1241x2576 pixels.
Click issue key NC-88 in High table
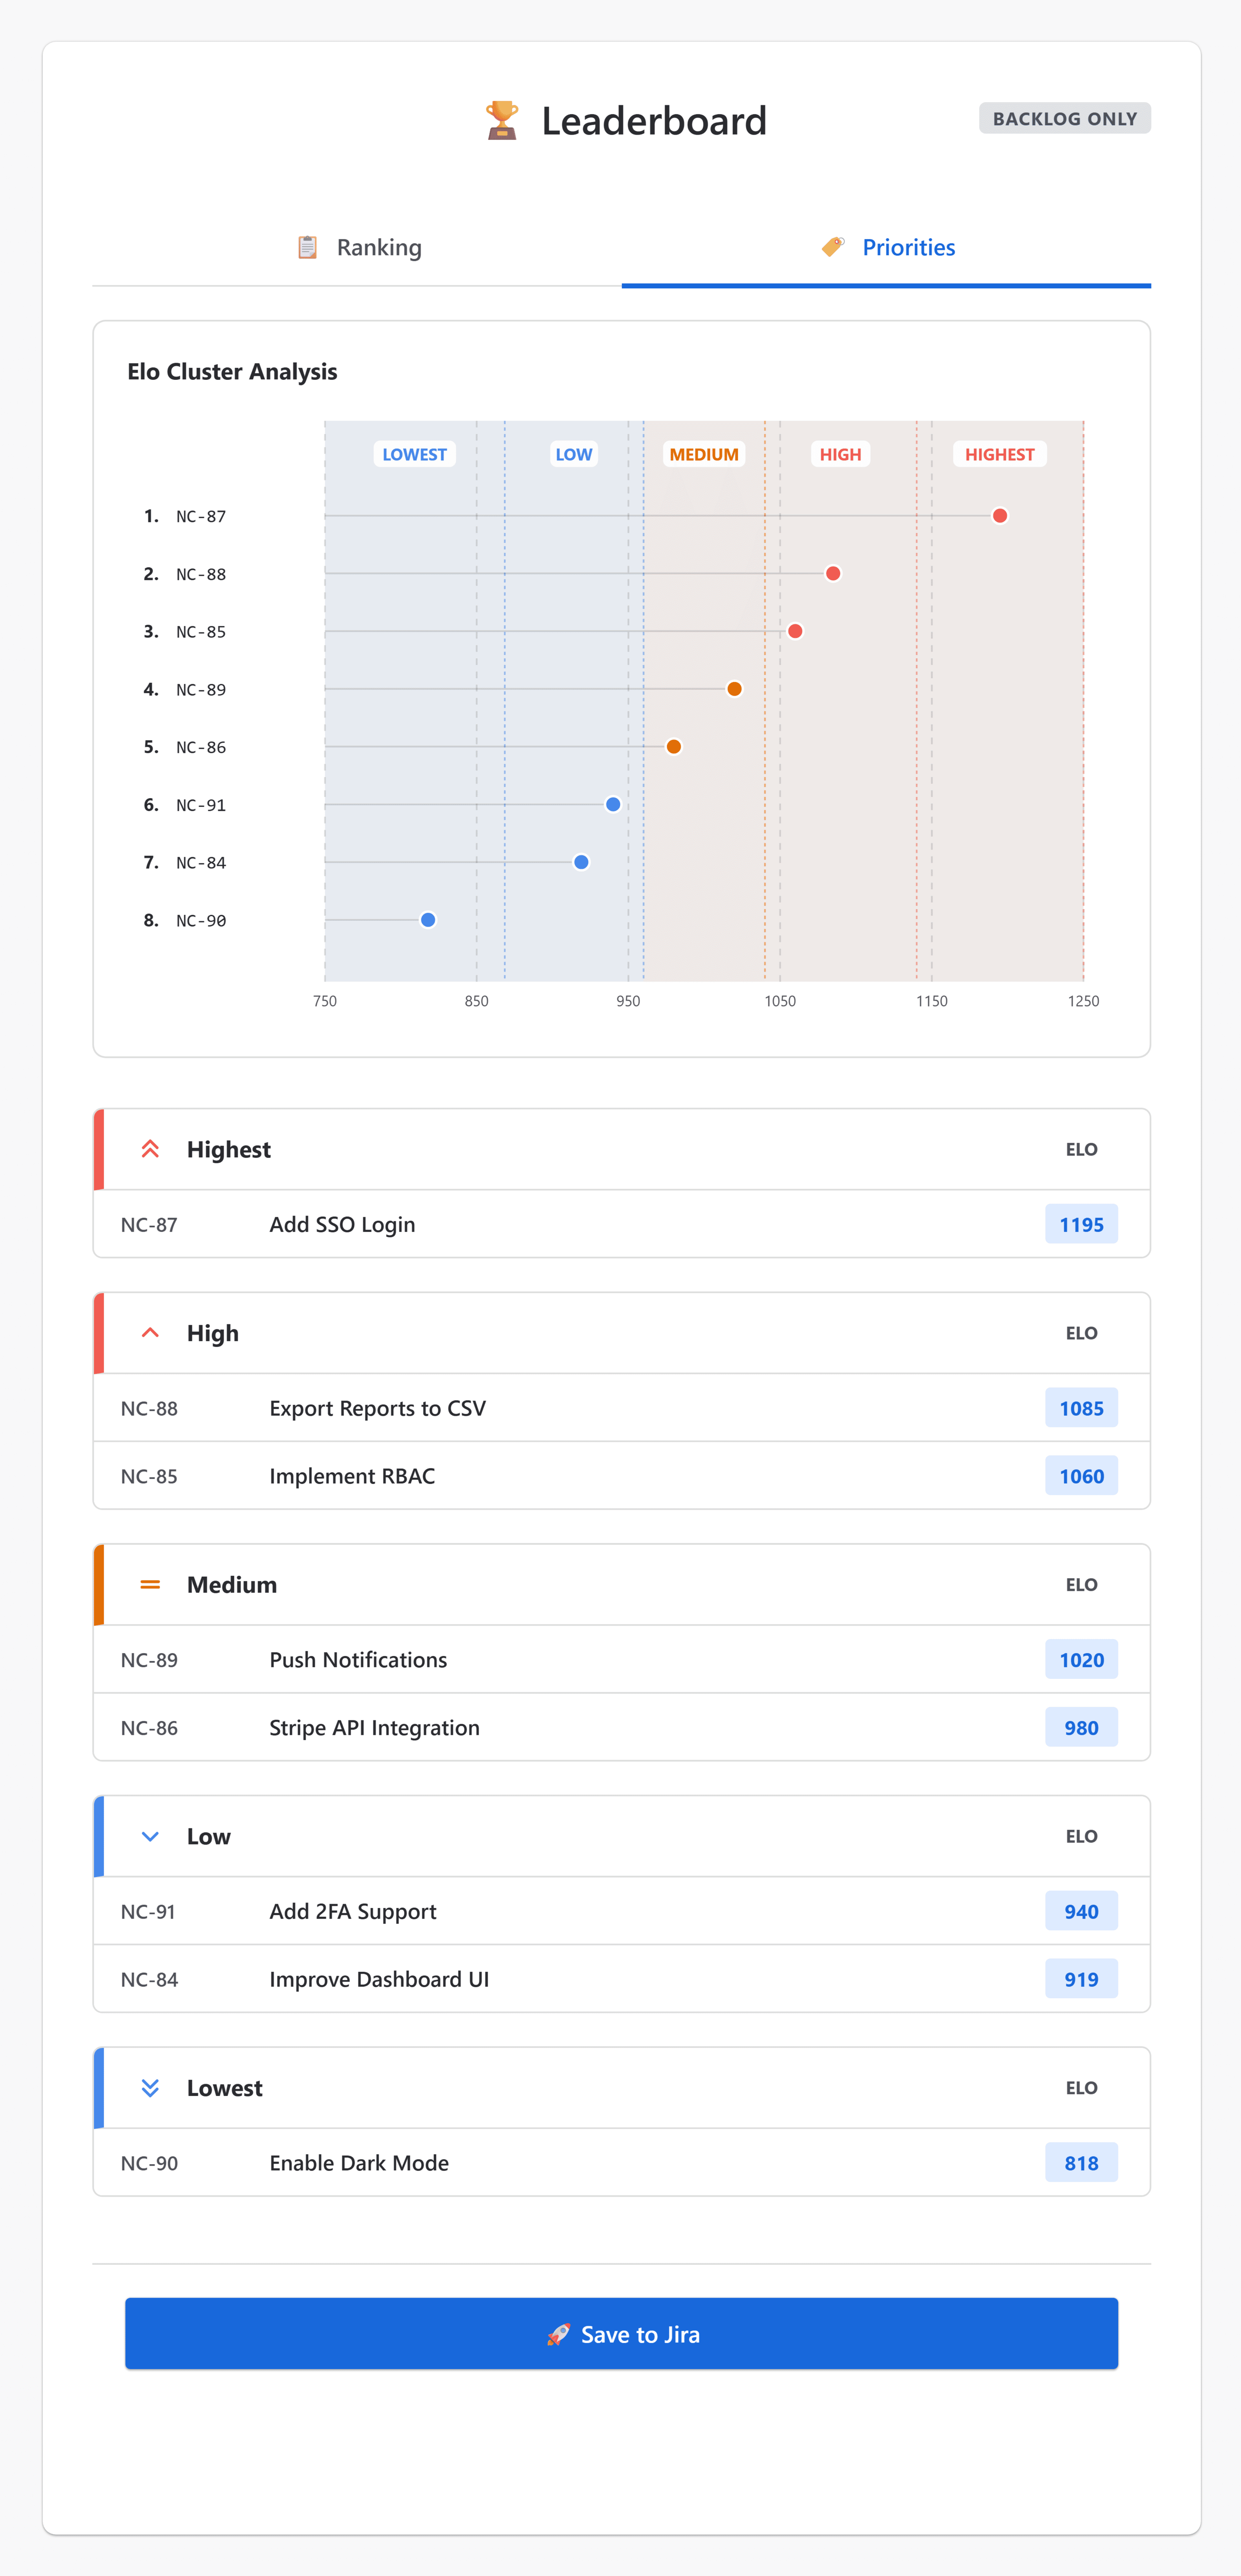149,1409
